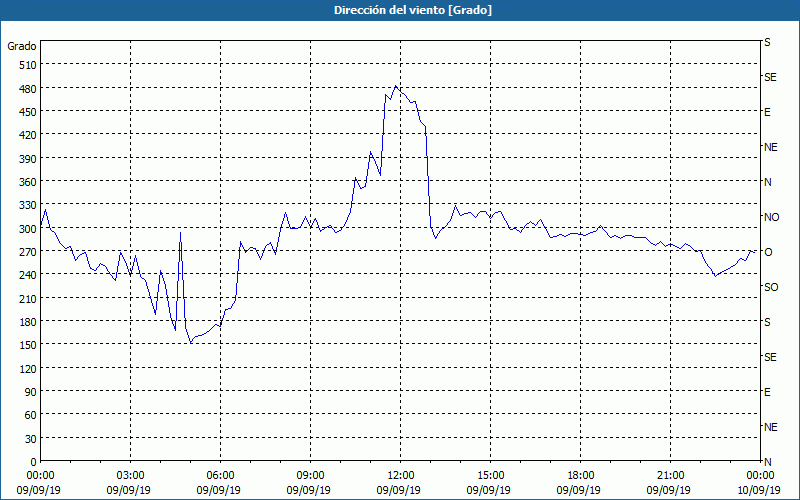
Task: Select the 'O' compass label
Action: point(768,252)
